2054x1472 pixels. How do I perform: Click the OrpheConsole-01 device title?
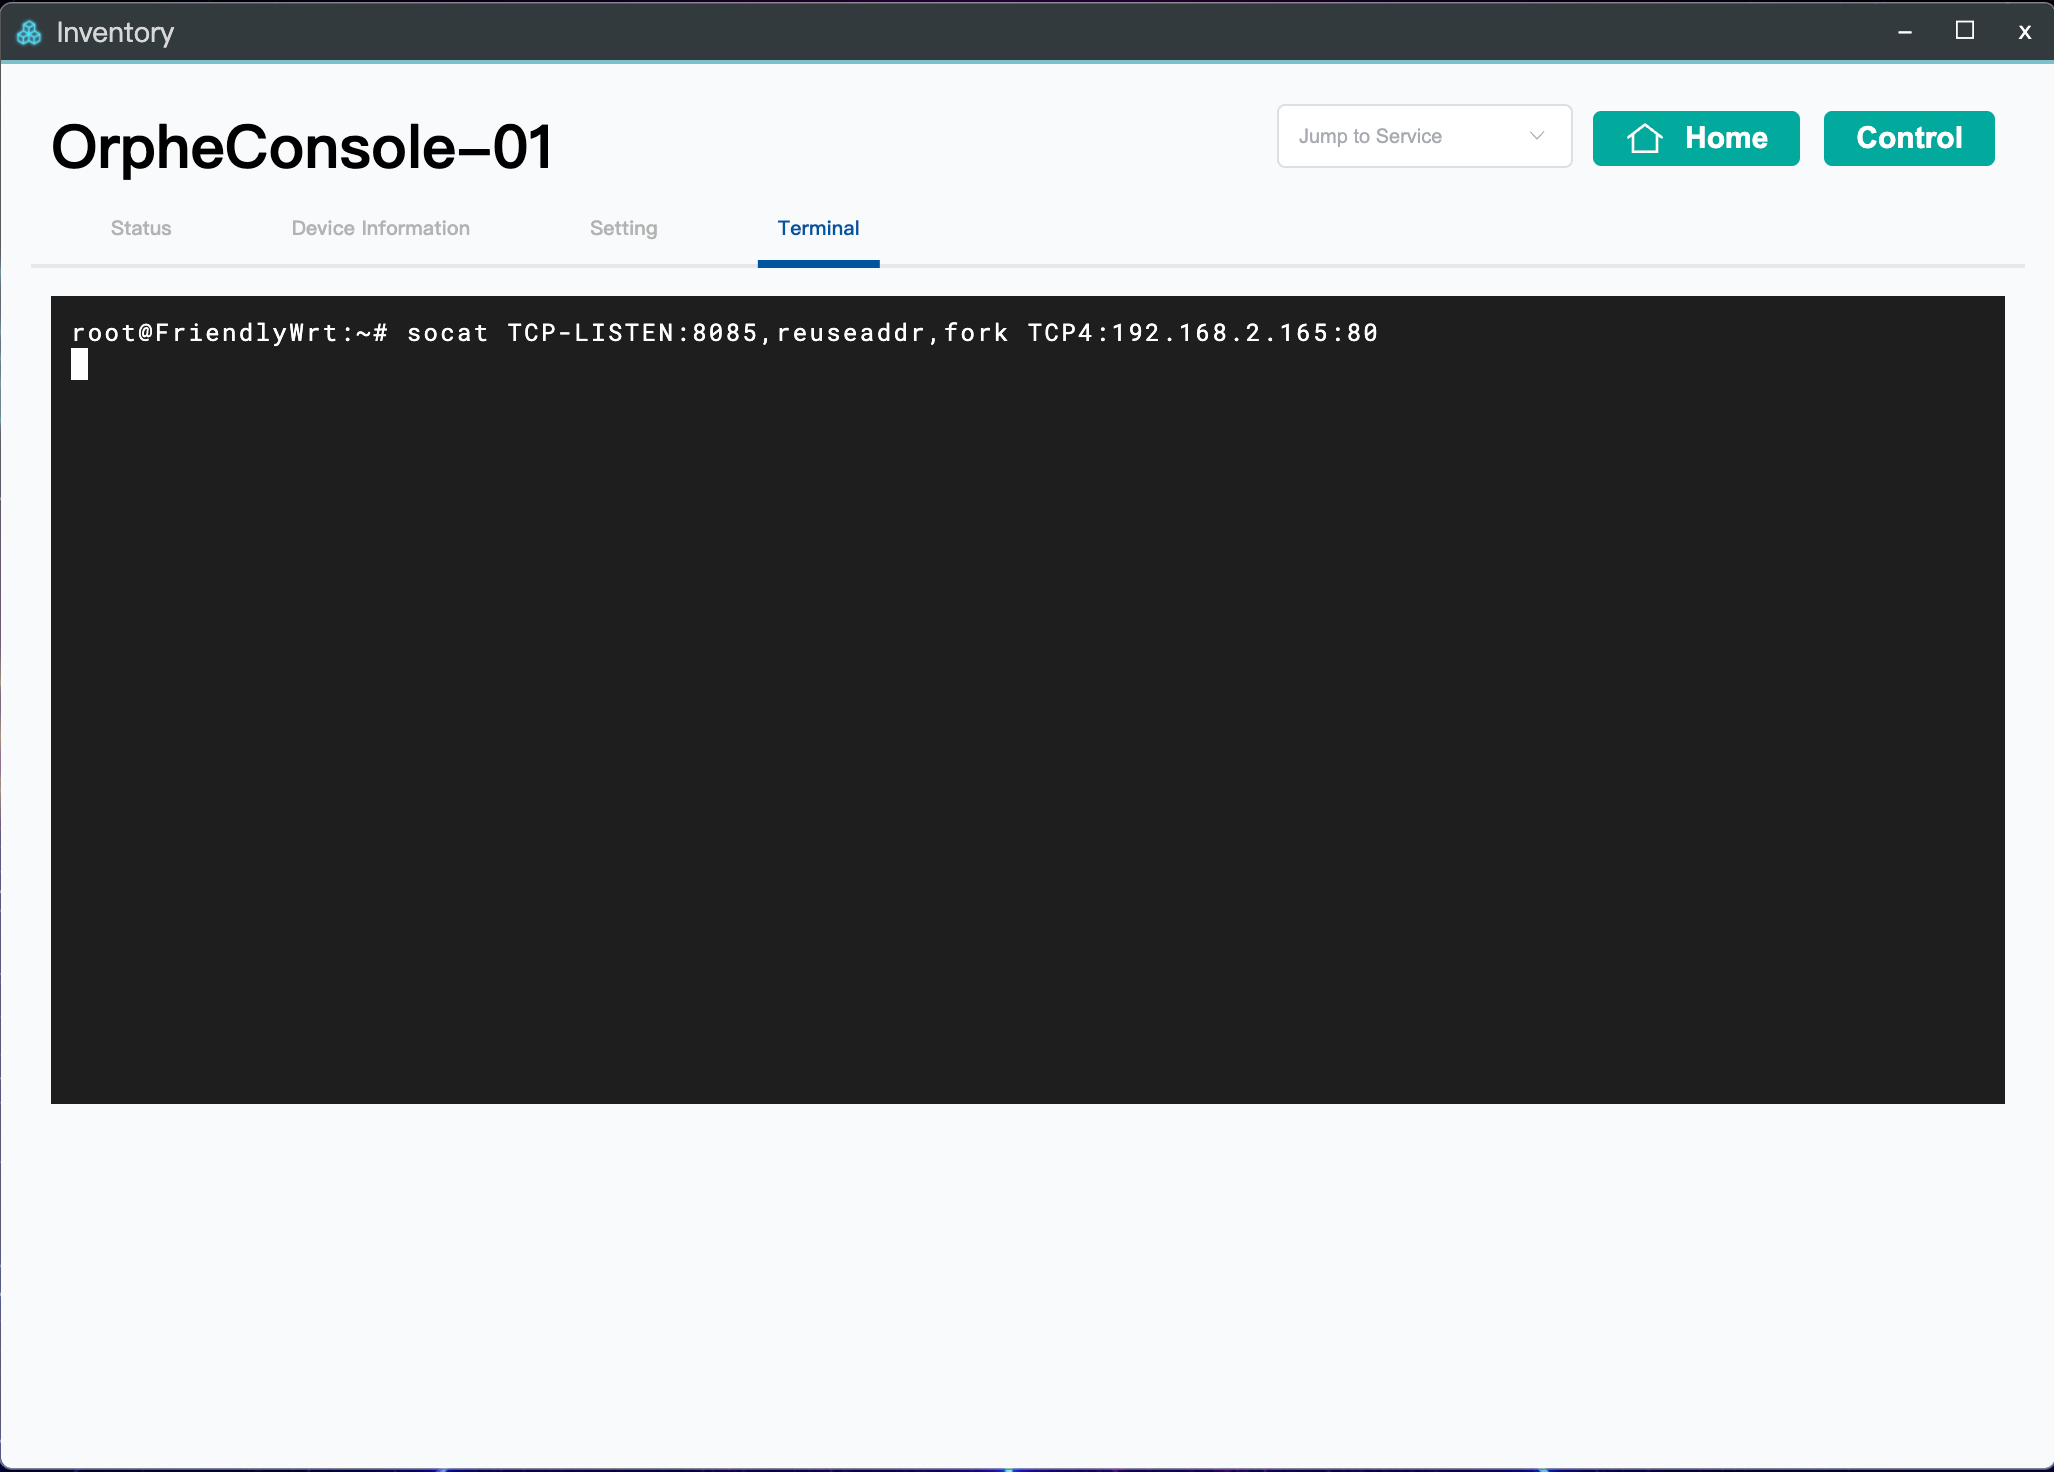tap(302, 147)
